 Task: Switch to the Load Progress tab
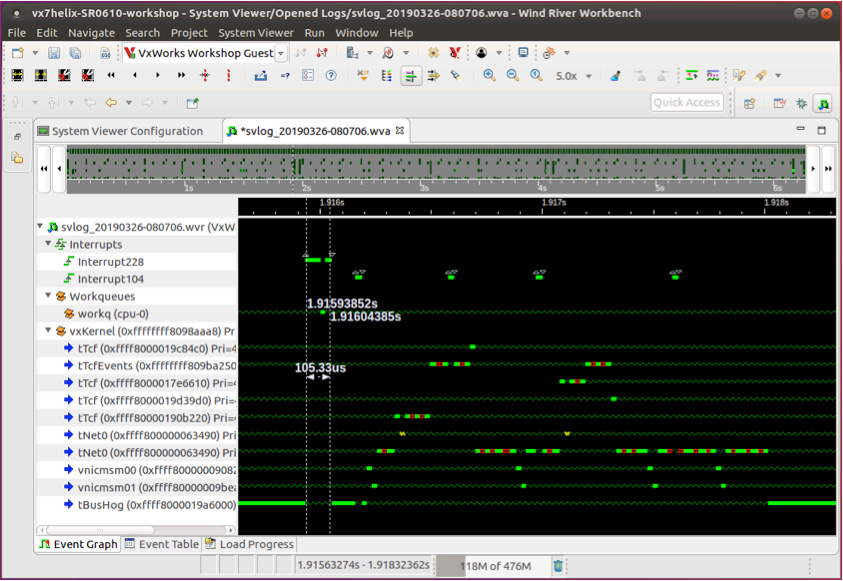(250, 544)
